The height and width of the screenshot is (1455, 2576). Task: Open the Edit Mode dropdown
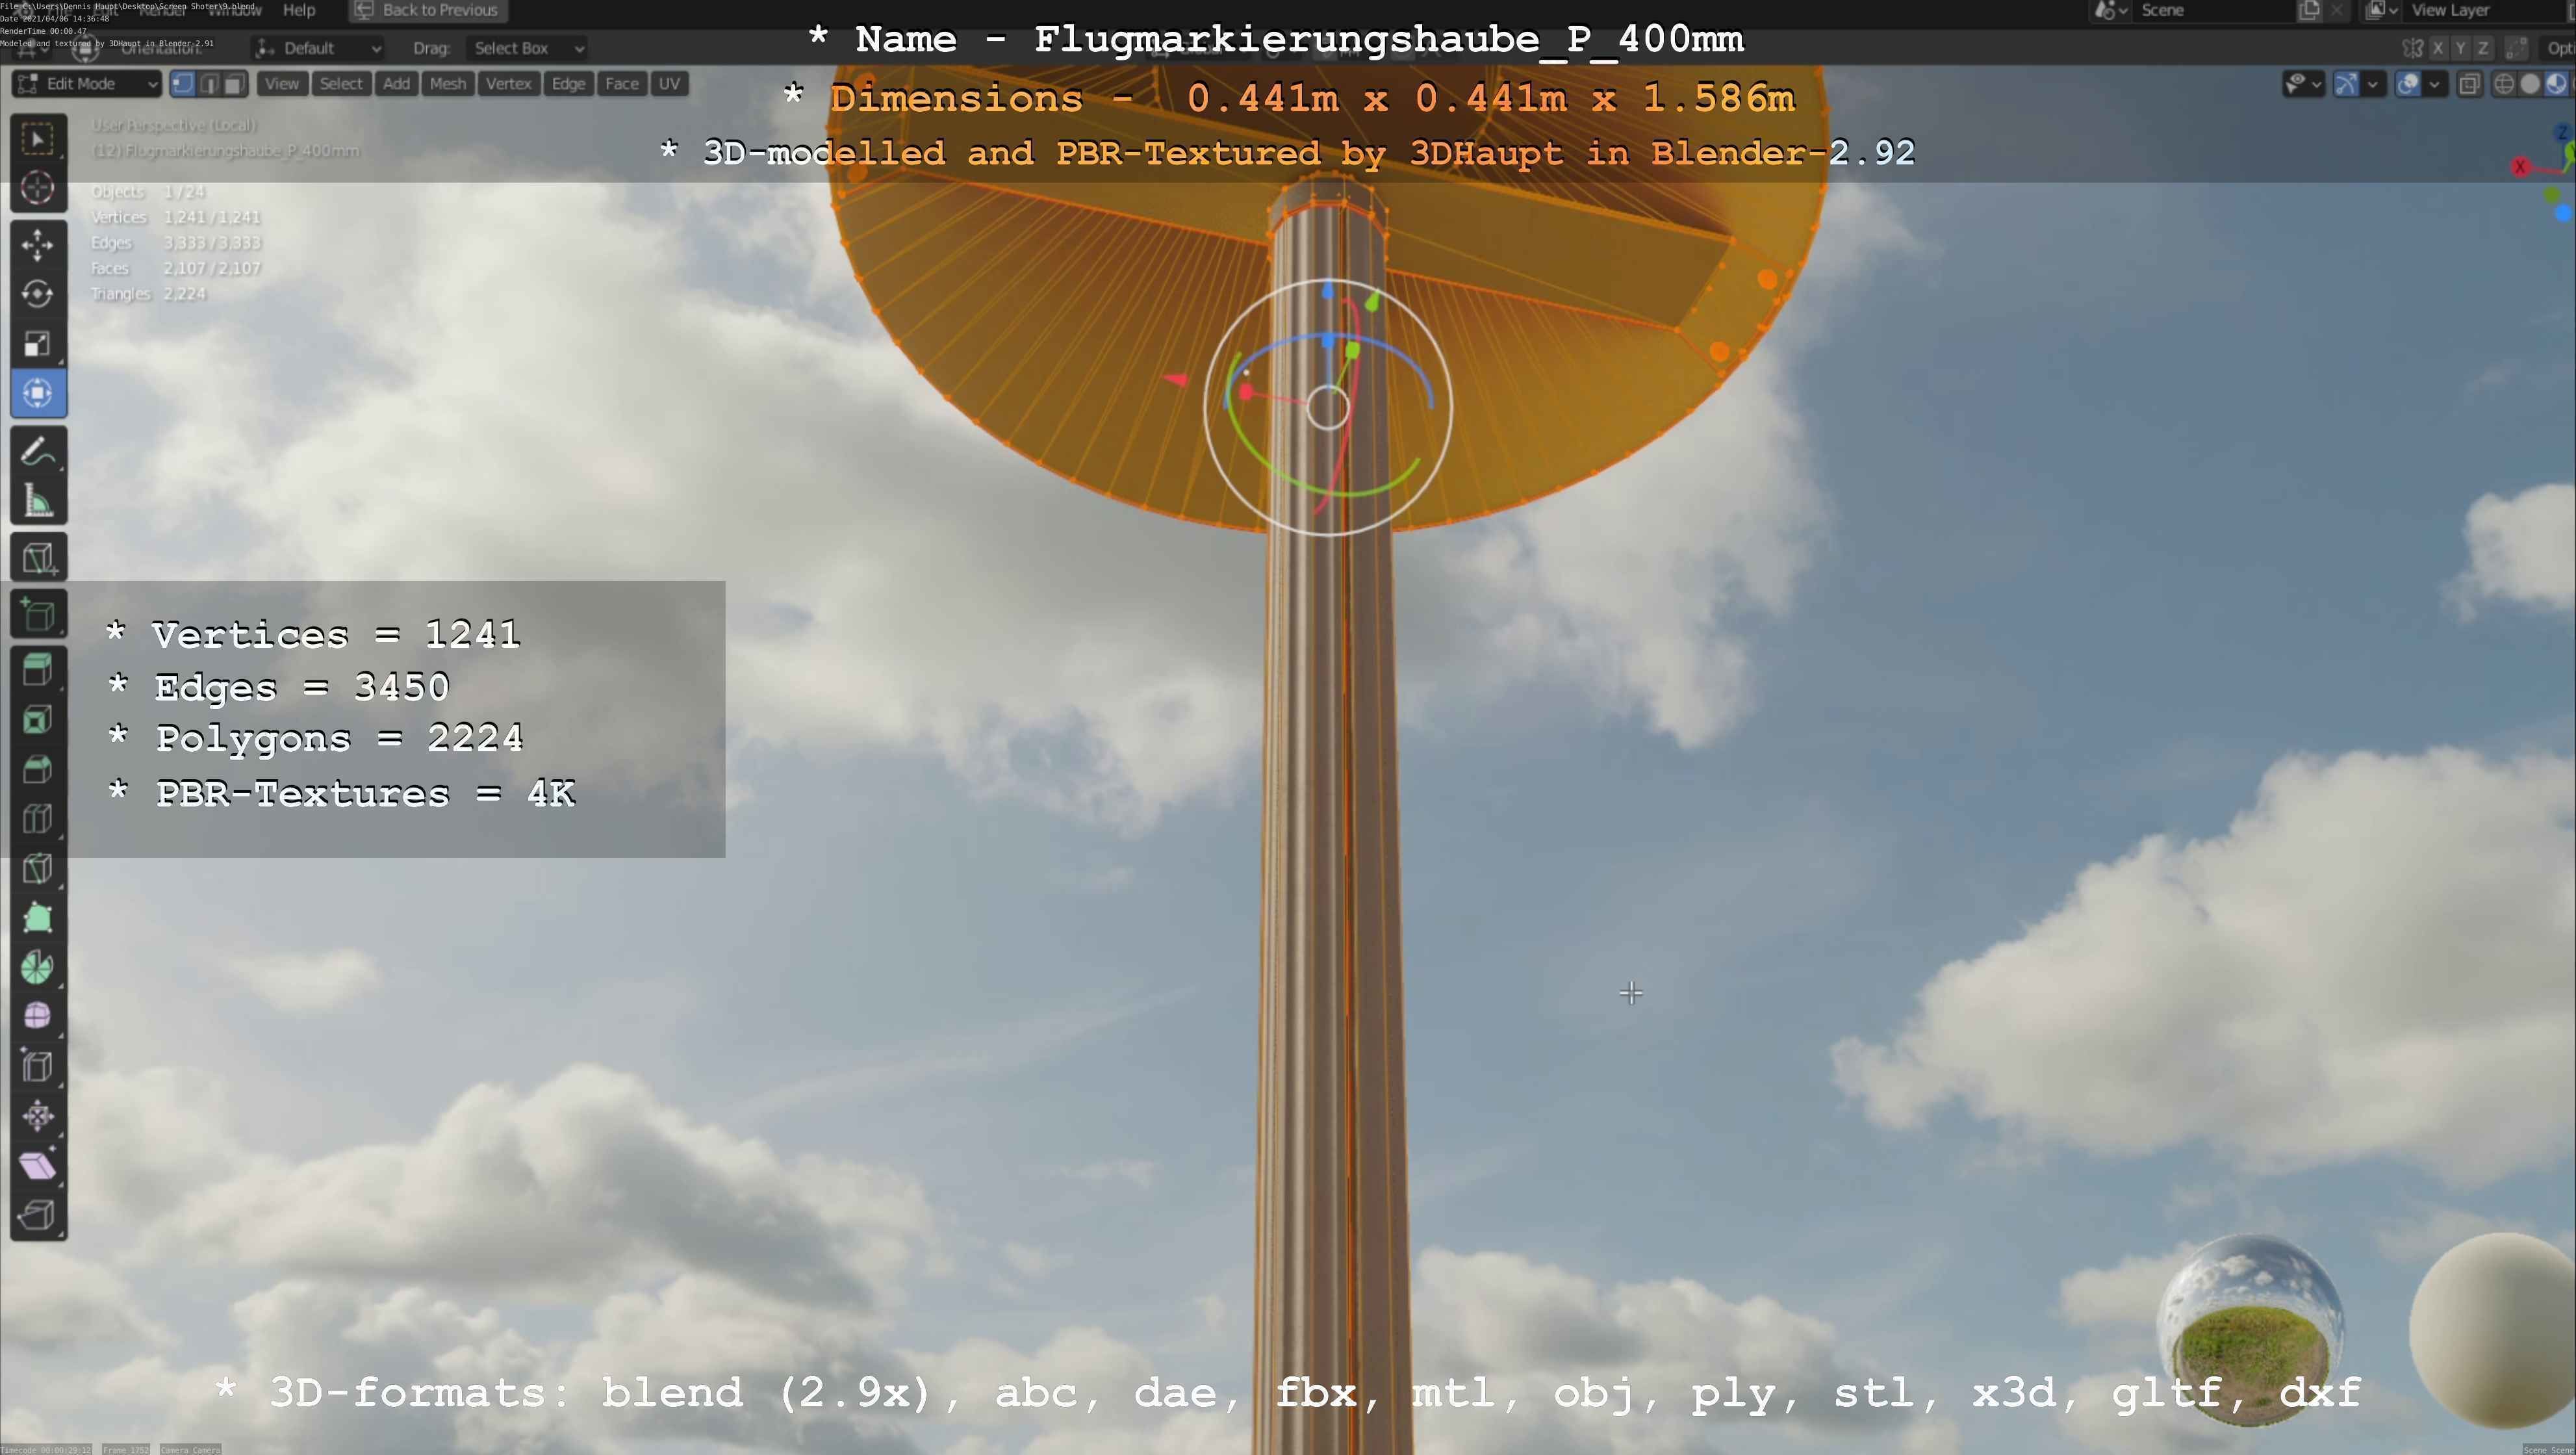(x=87, y=84)
